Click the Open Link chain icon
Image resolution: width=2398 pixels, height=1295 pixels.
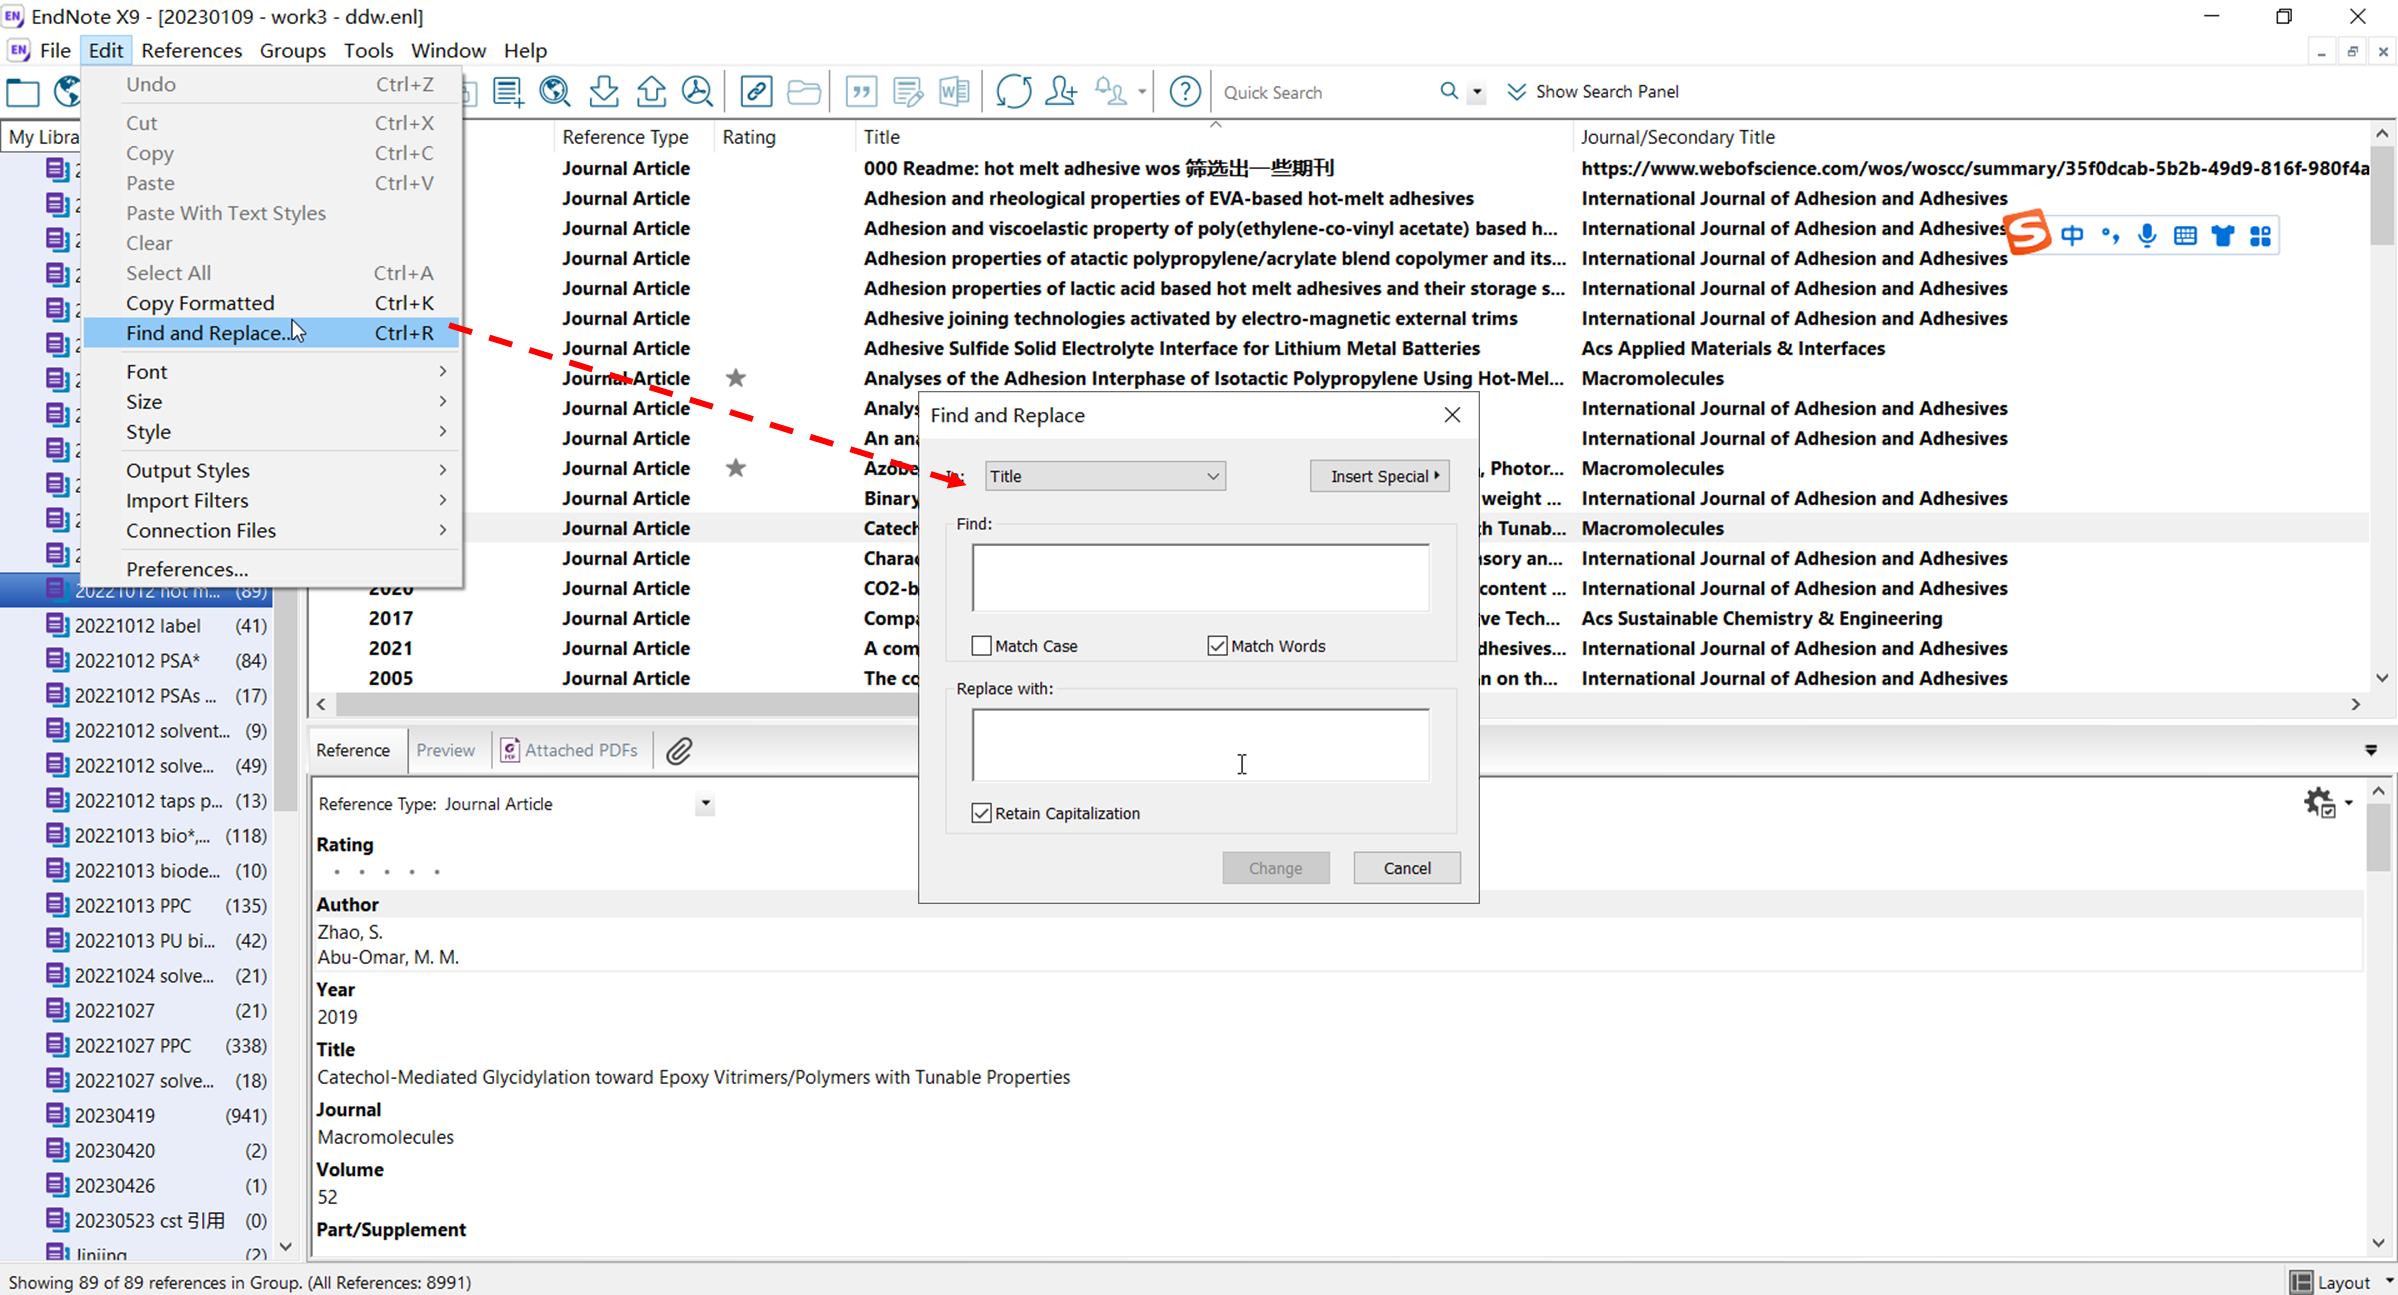[x=756, y=92]
